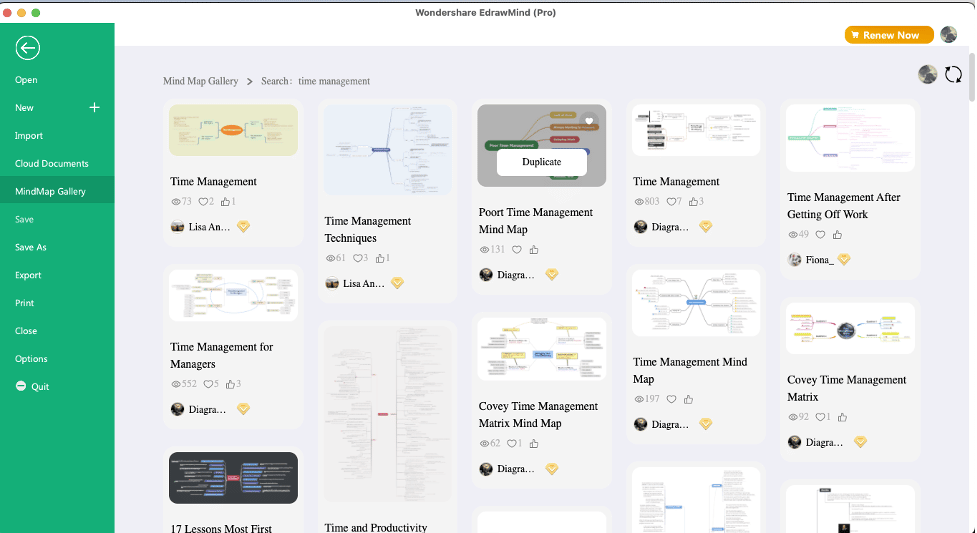Open the Time Management After Getting Off Work thumbnail
This screenshot has width=977, height=533.
[x=851, y=138]
